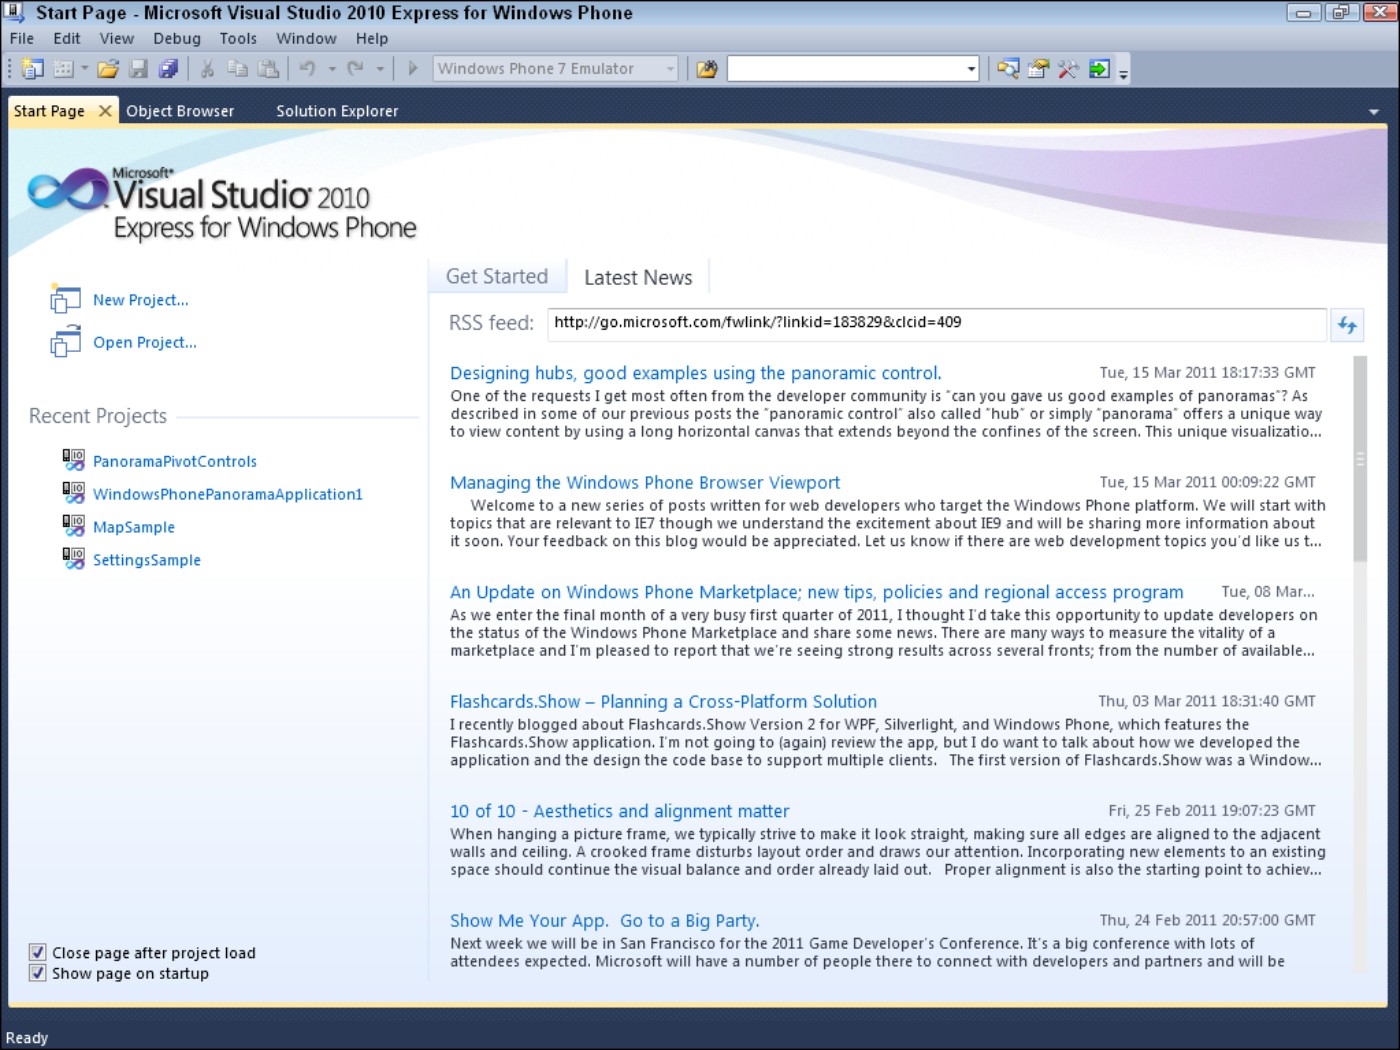Viewport: 1400px width, 1050px height.
Task: Click the Solution Explorer toolbar icon
Action: [x=1008, y=69]
